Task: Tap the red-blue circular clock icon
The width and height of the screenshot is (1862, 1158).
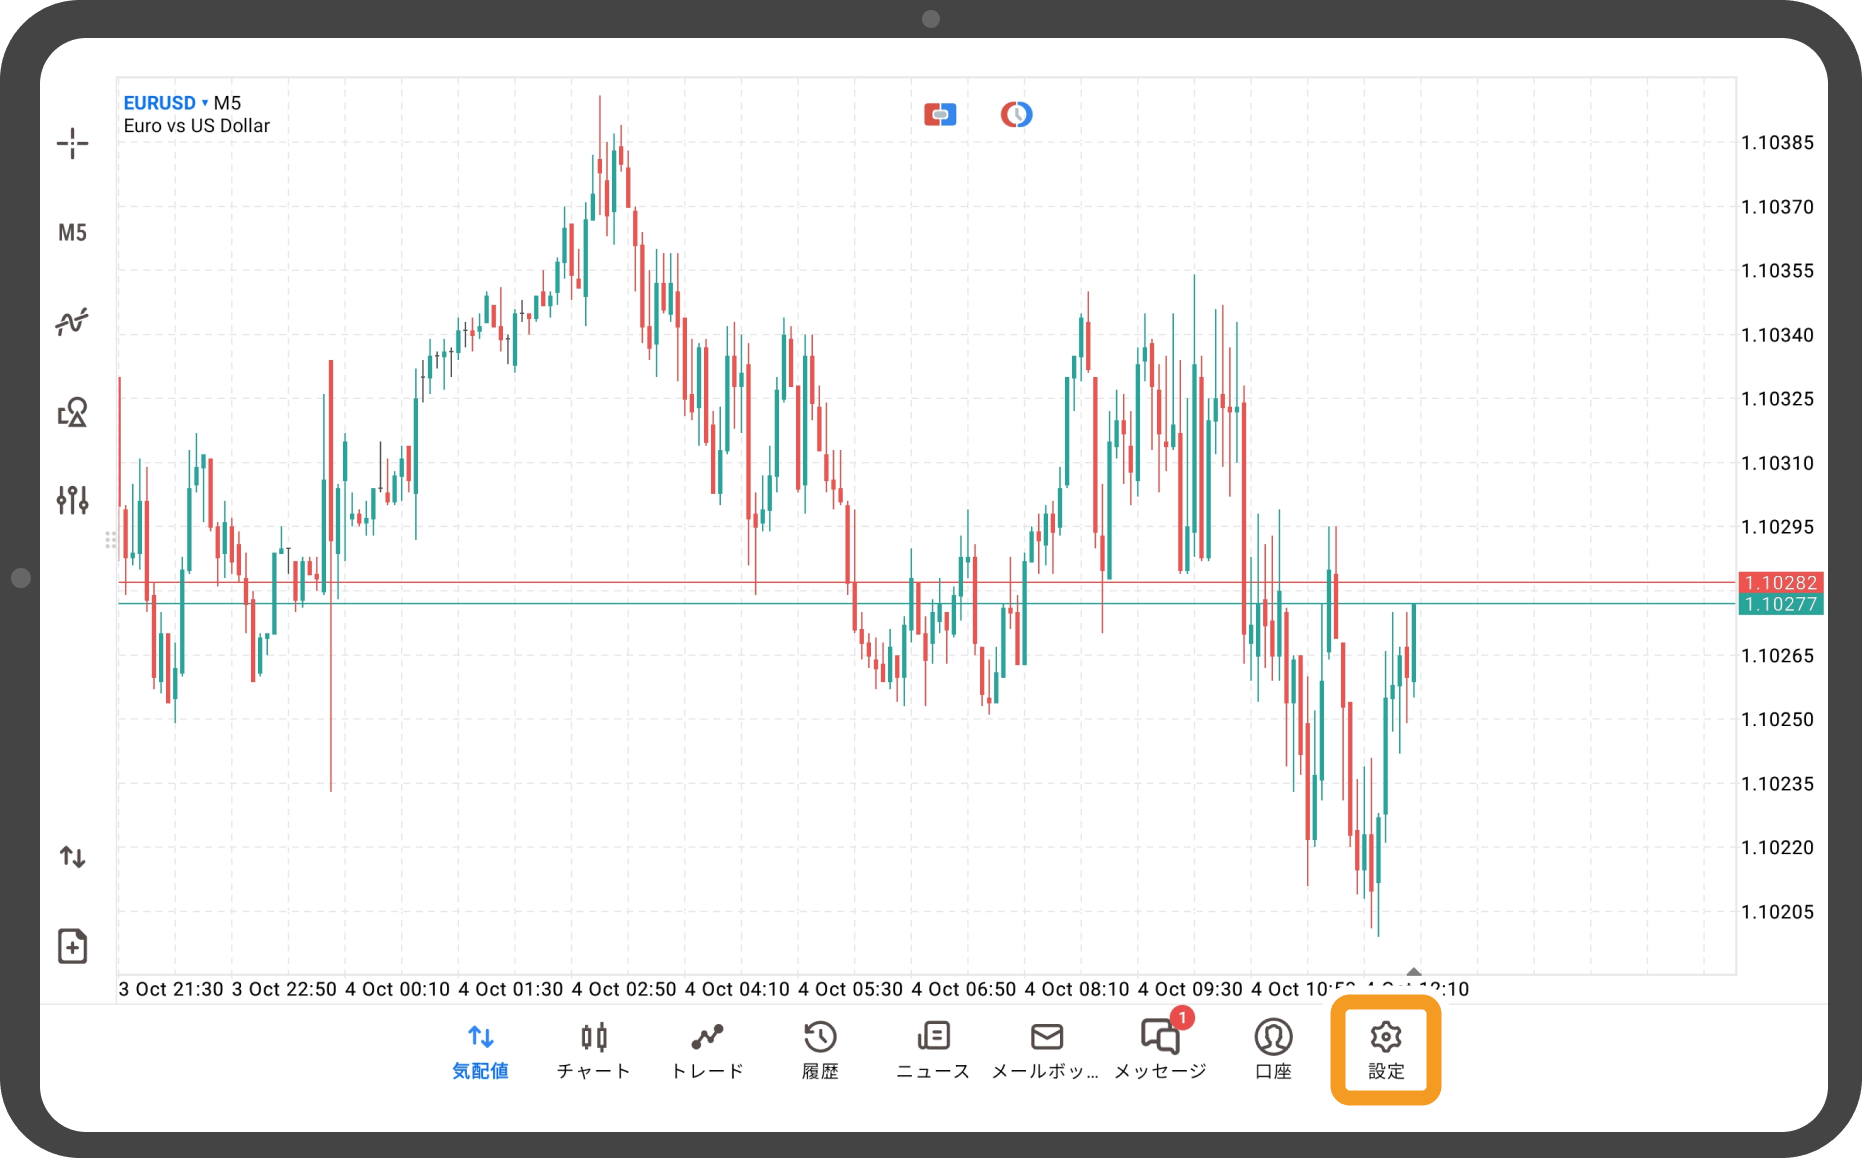Action: (x=1016, y=115)
